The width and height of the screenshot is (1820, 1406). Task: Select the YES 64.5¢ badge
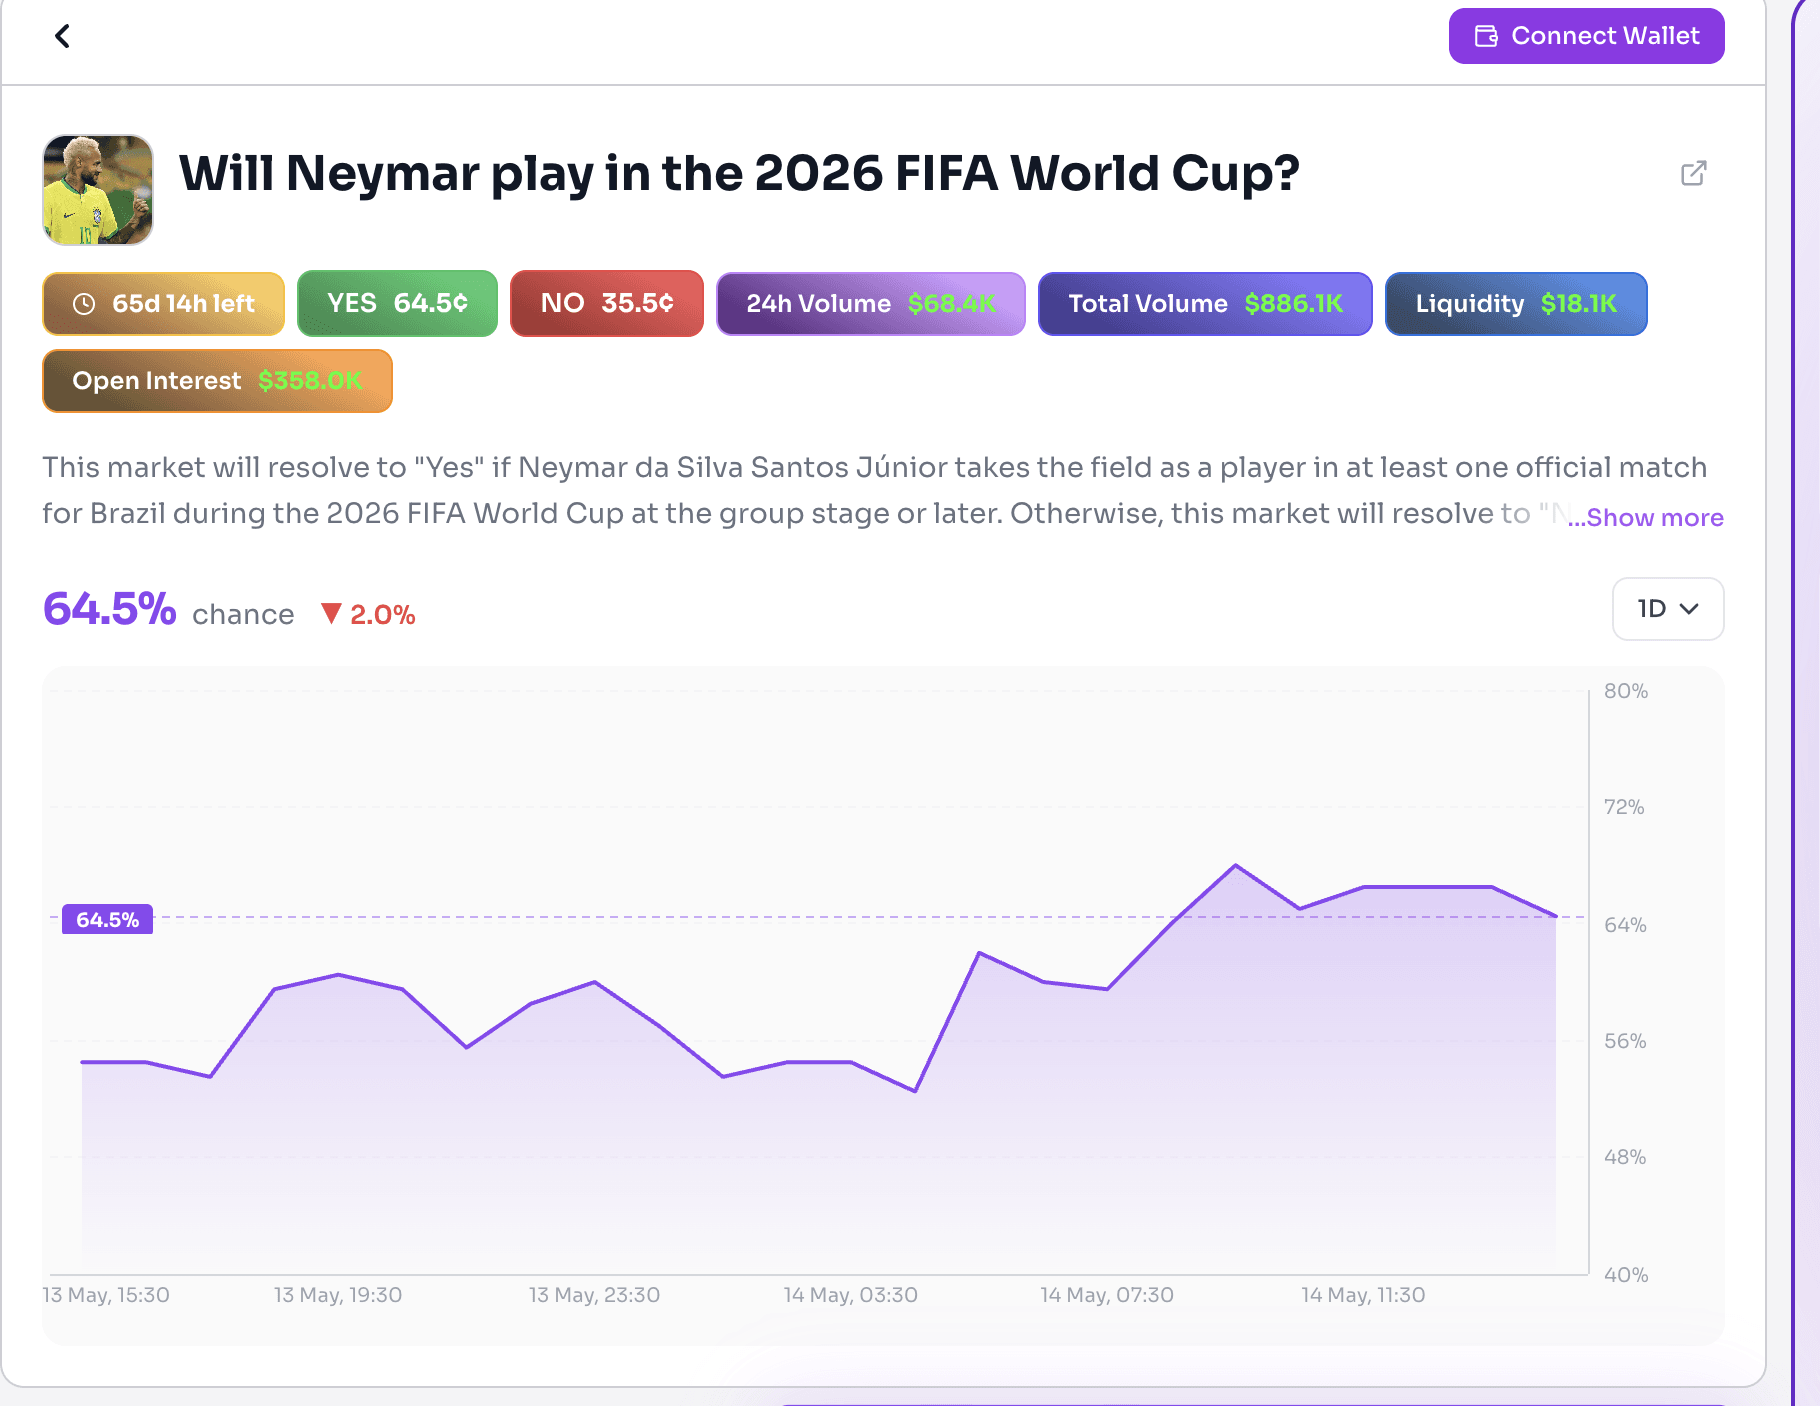tap(397, 304)
